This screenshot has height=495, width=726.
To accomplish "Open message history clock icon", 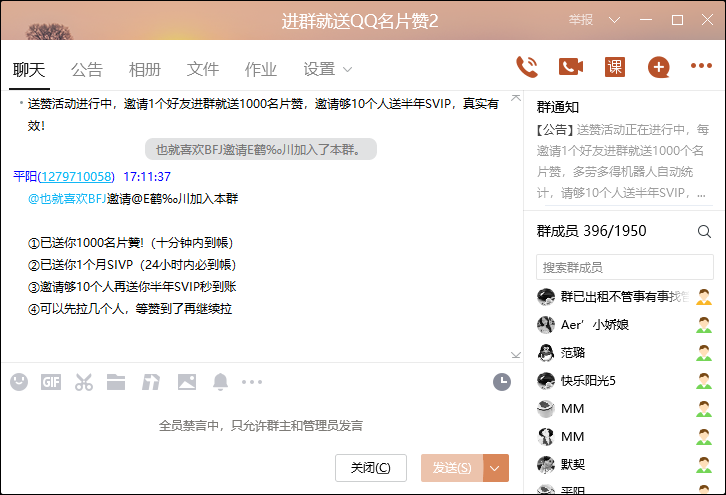I will (502, 382).
